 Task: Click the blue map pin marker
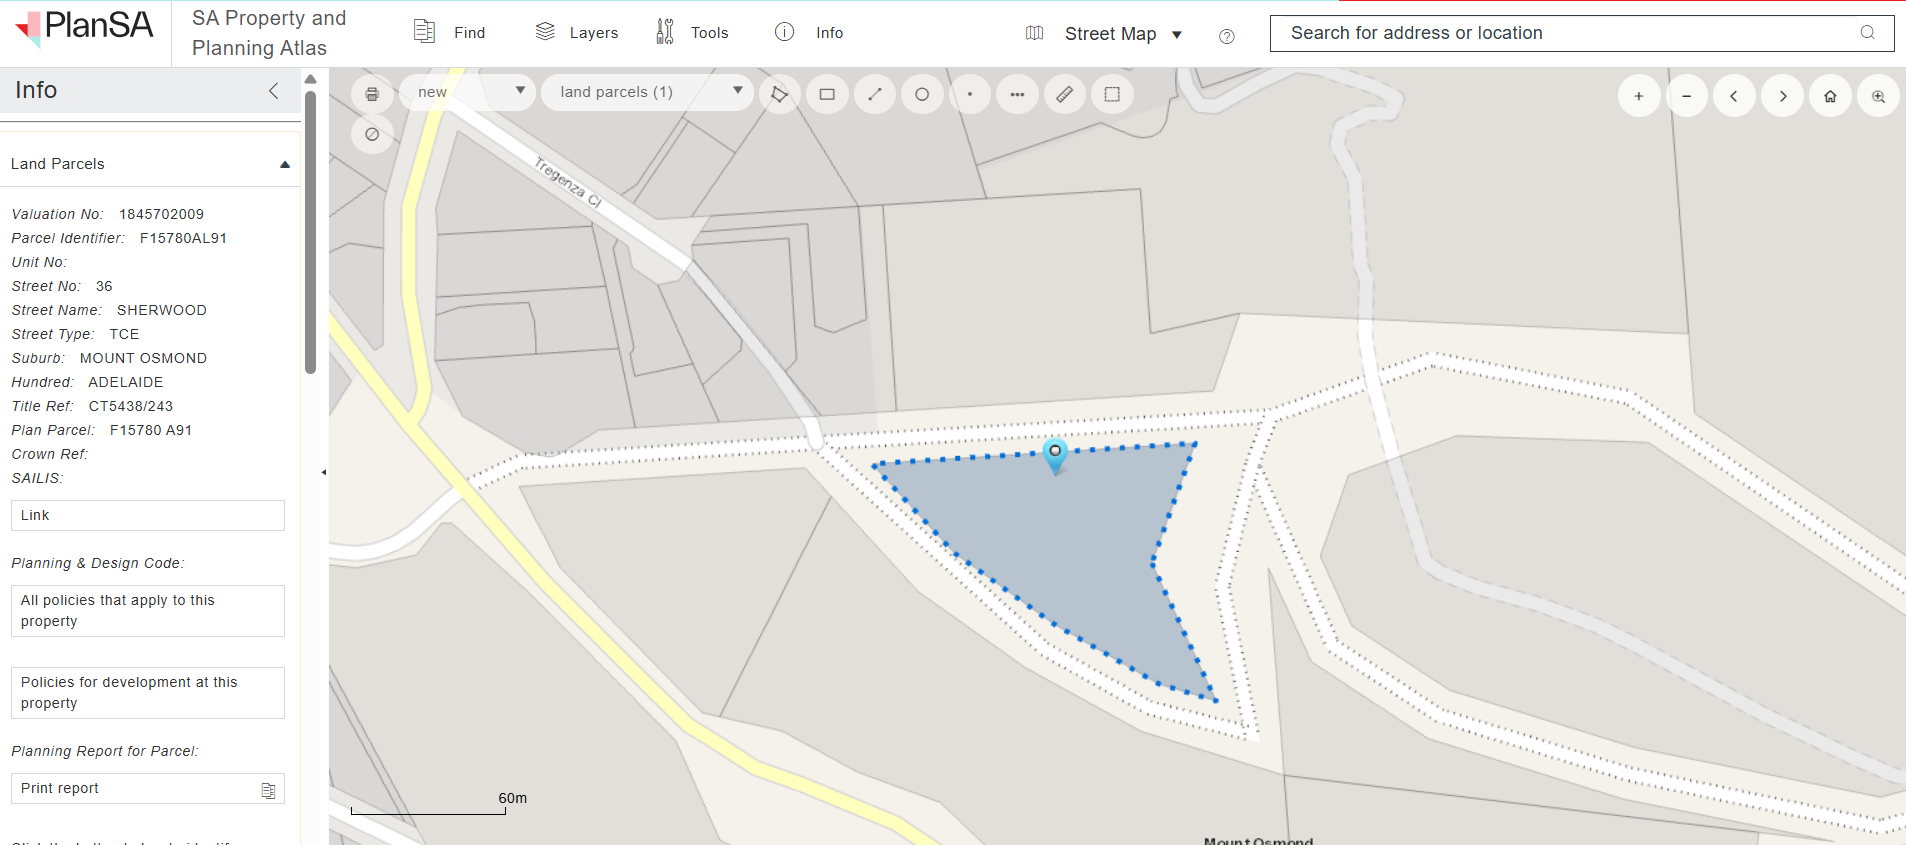1055,455
